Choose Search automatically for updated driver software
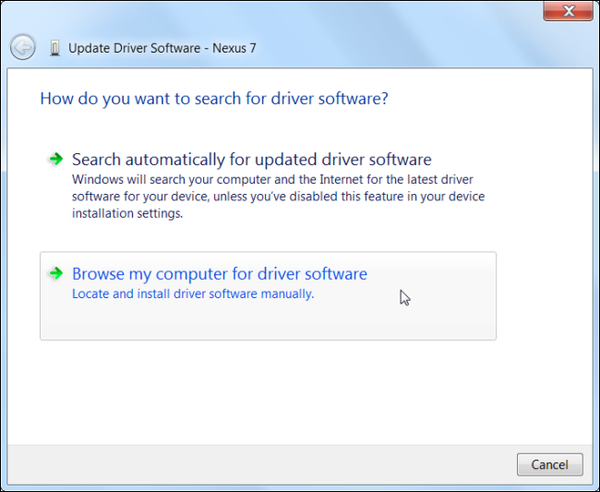The height and width of the screenshot is (492, 600). coord(251,159)
